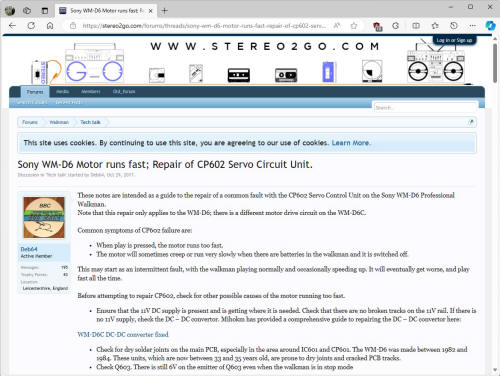Activate the Read aloud icon in address bar
The width and height of the screenshot is (500, 376).
[x=337, y=26]
